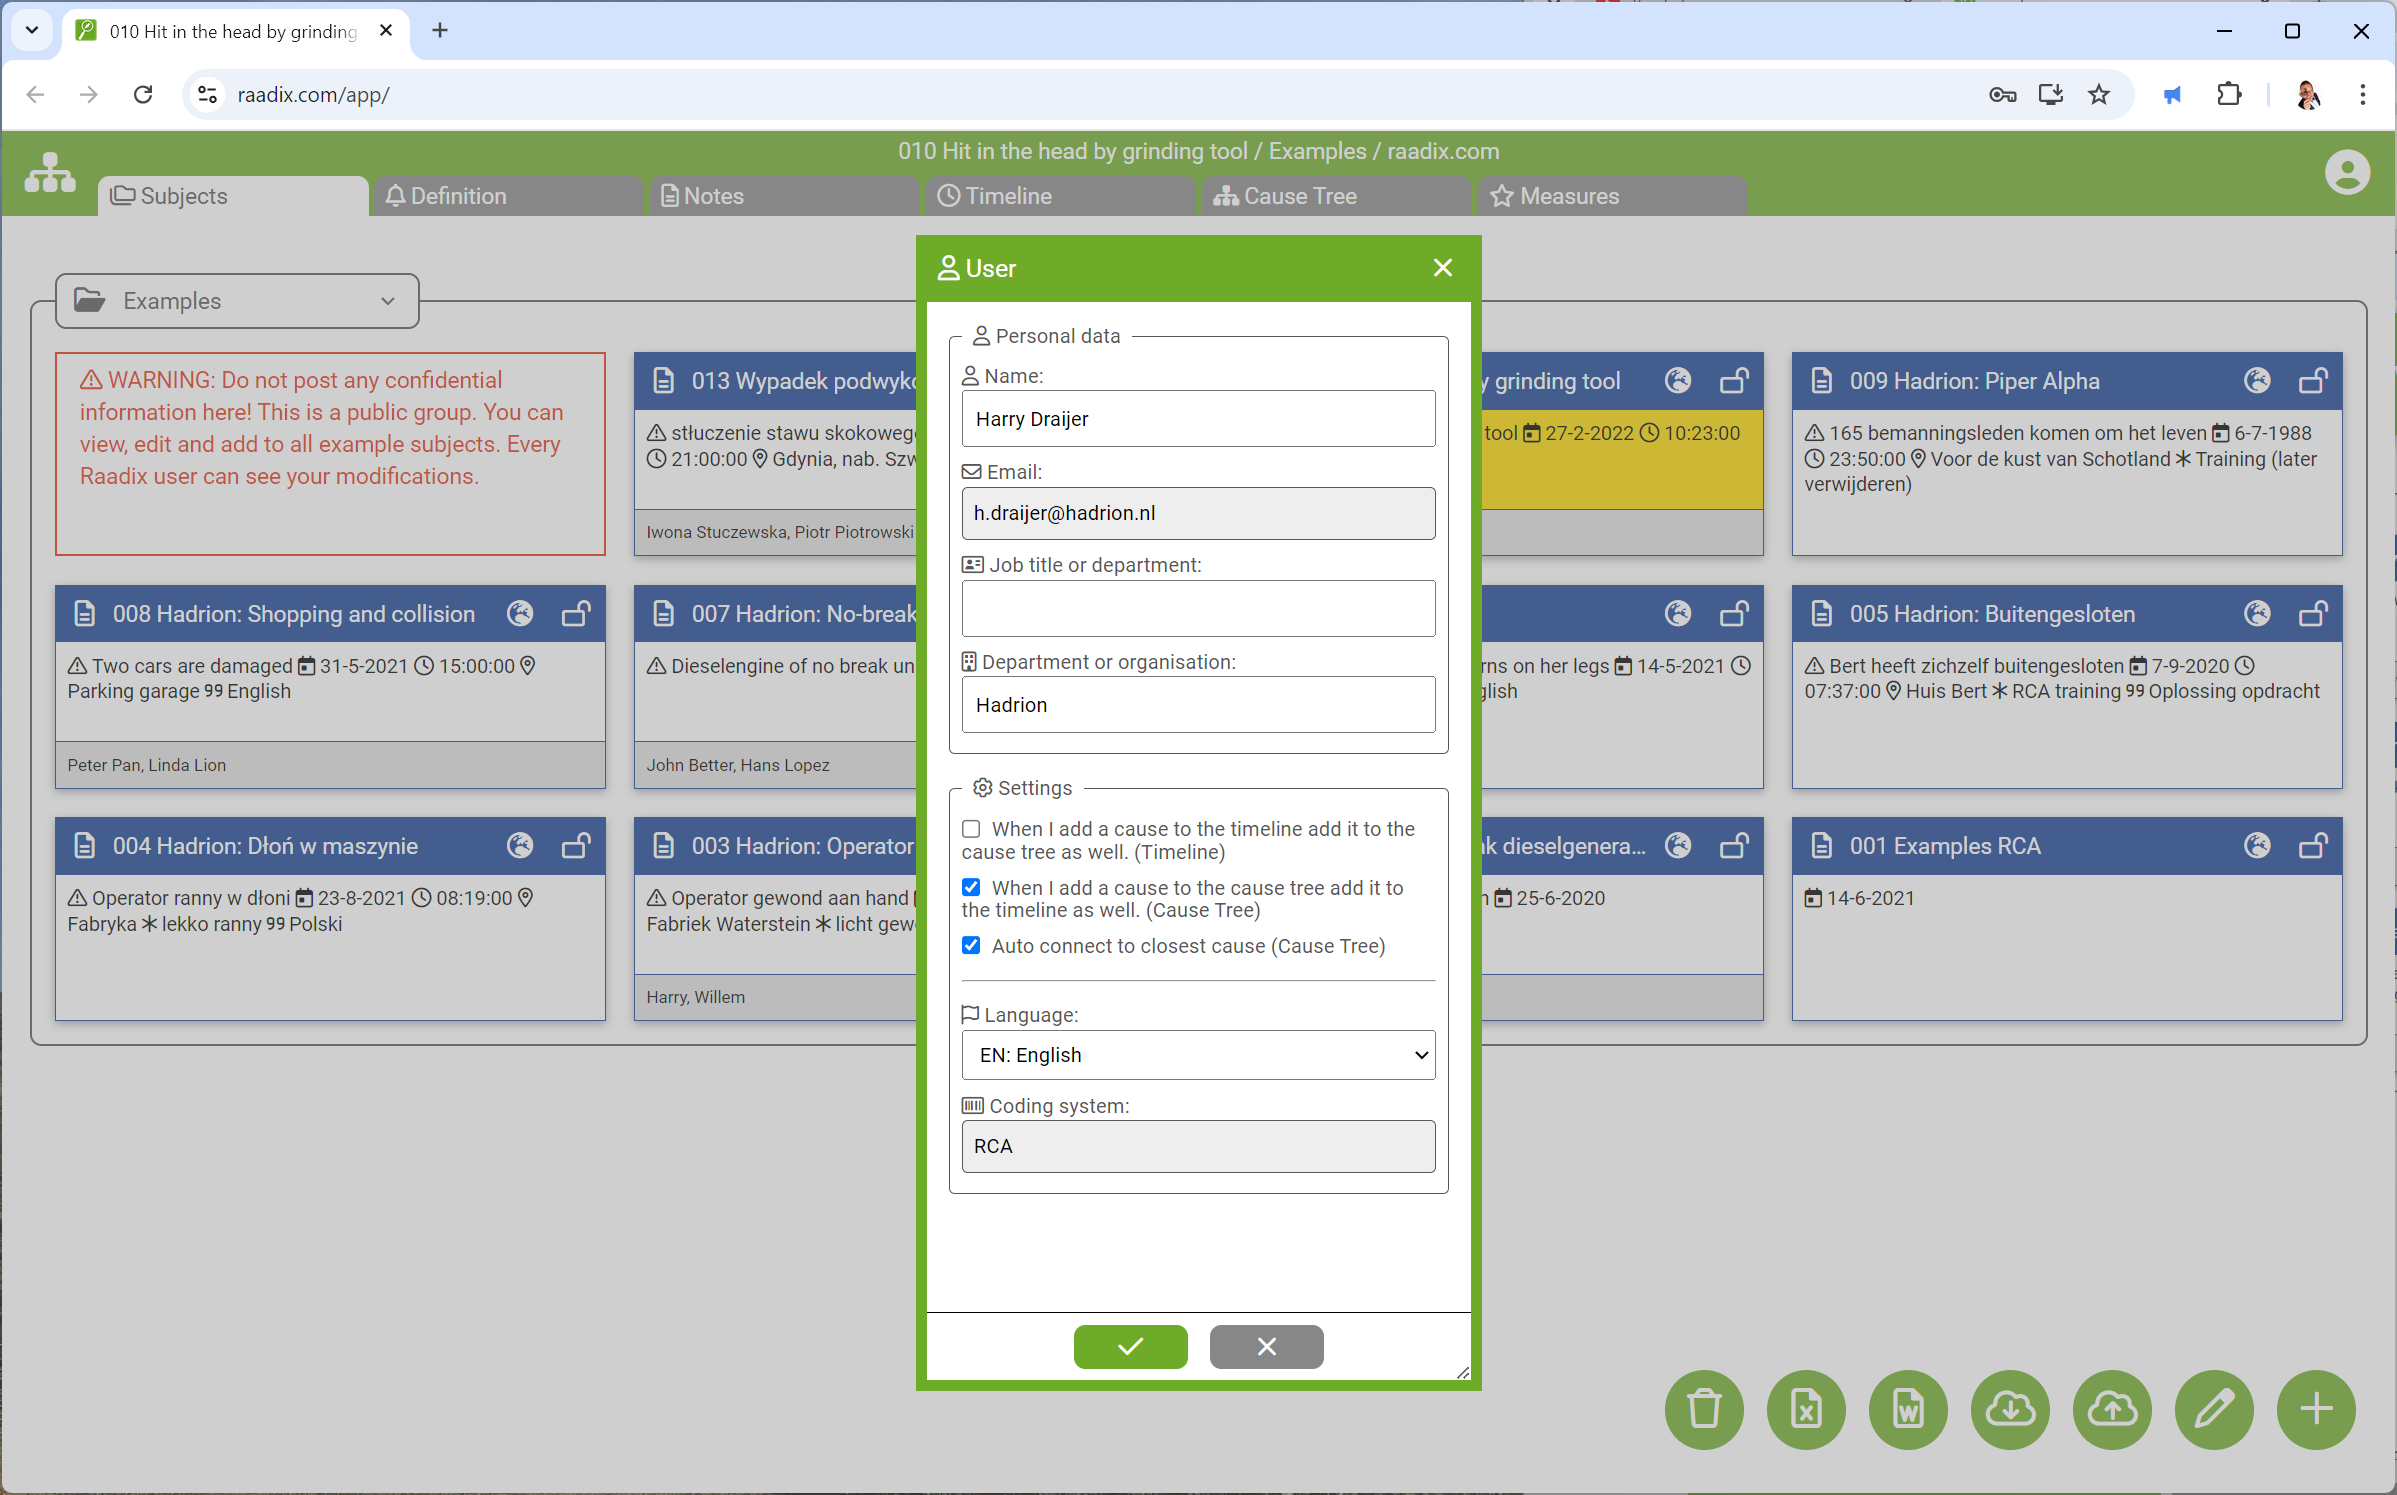Click the delete subject icon
Image resolution: width=2397 pixels, height=1495 pixels.
coord(1703,1409)
